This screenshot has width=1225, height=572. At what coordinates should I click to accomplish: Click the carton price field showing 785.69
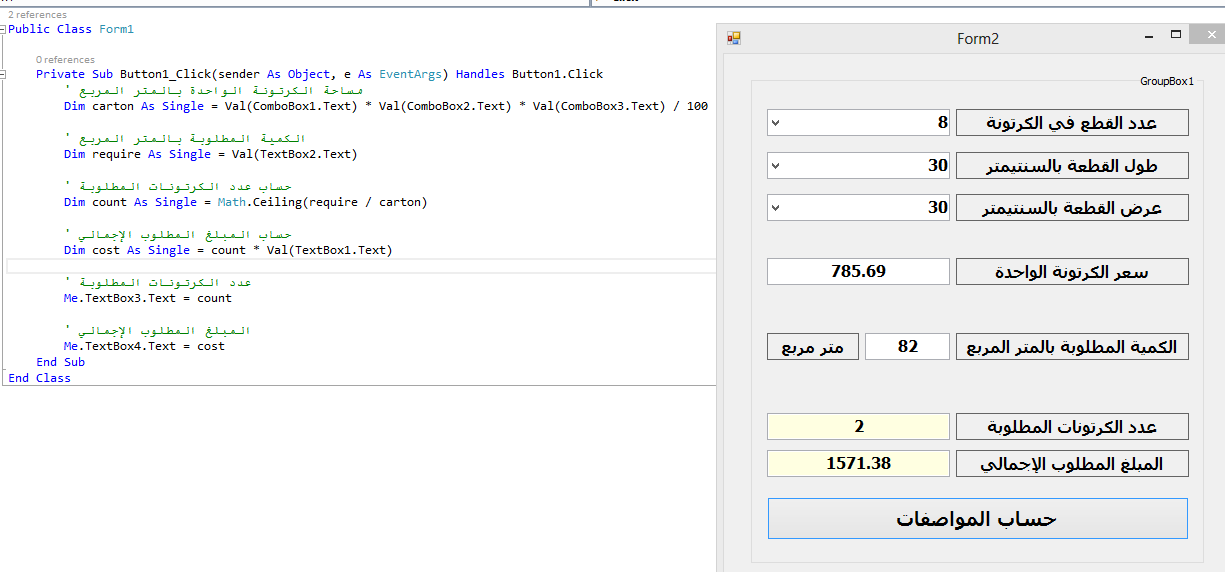click(858, 271)
